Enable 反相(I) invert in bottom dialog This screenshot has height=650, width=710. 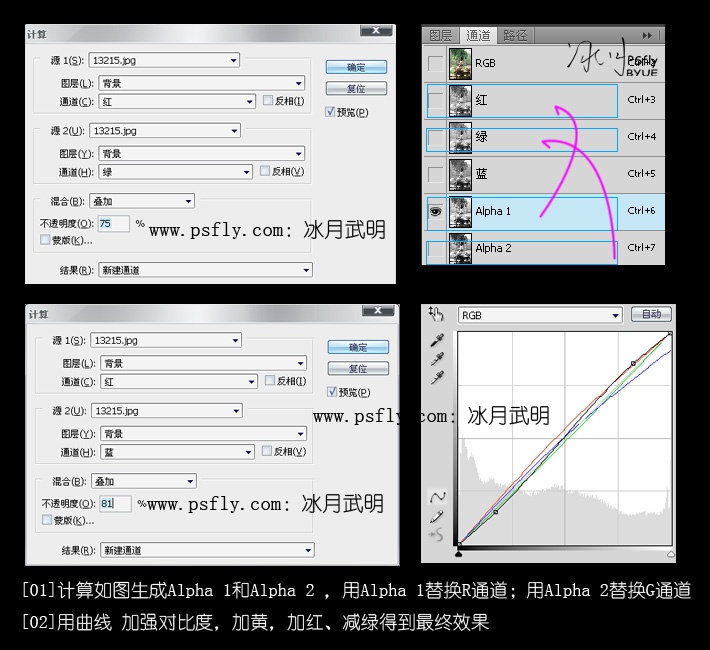tap(270, 380)
